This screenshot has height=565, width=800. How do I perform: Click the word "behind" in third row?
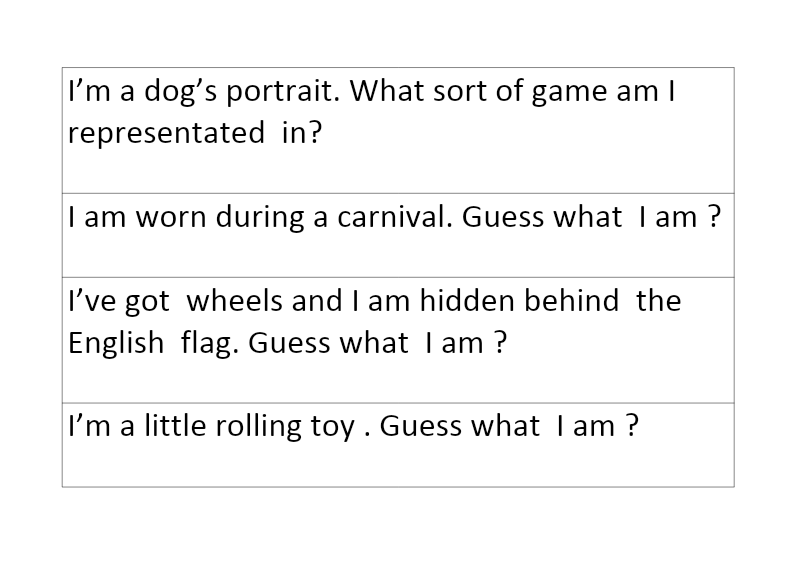pos(571,301)
